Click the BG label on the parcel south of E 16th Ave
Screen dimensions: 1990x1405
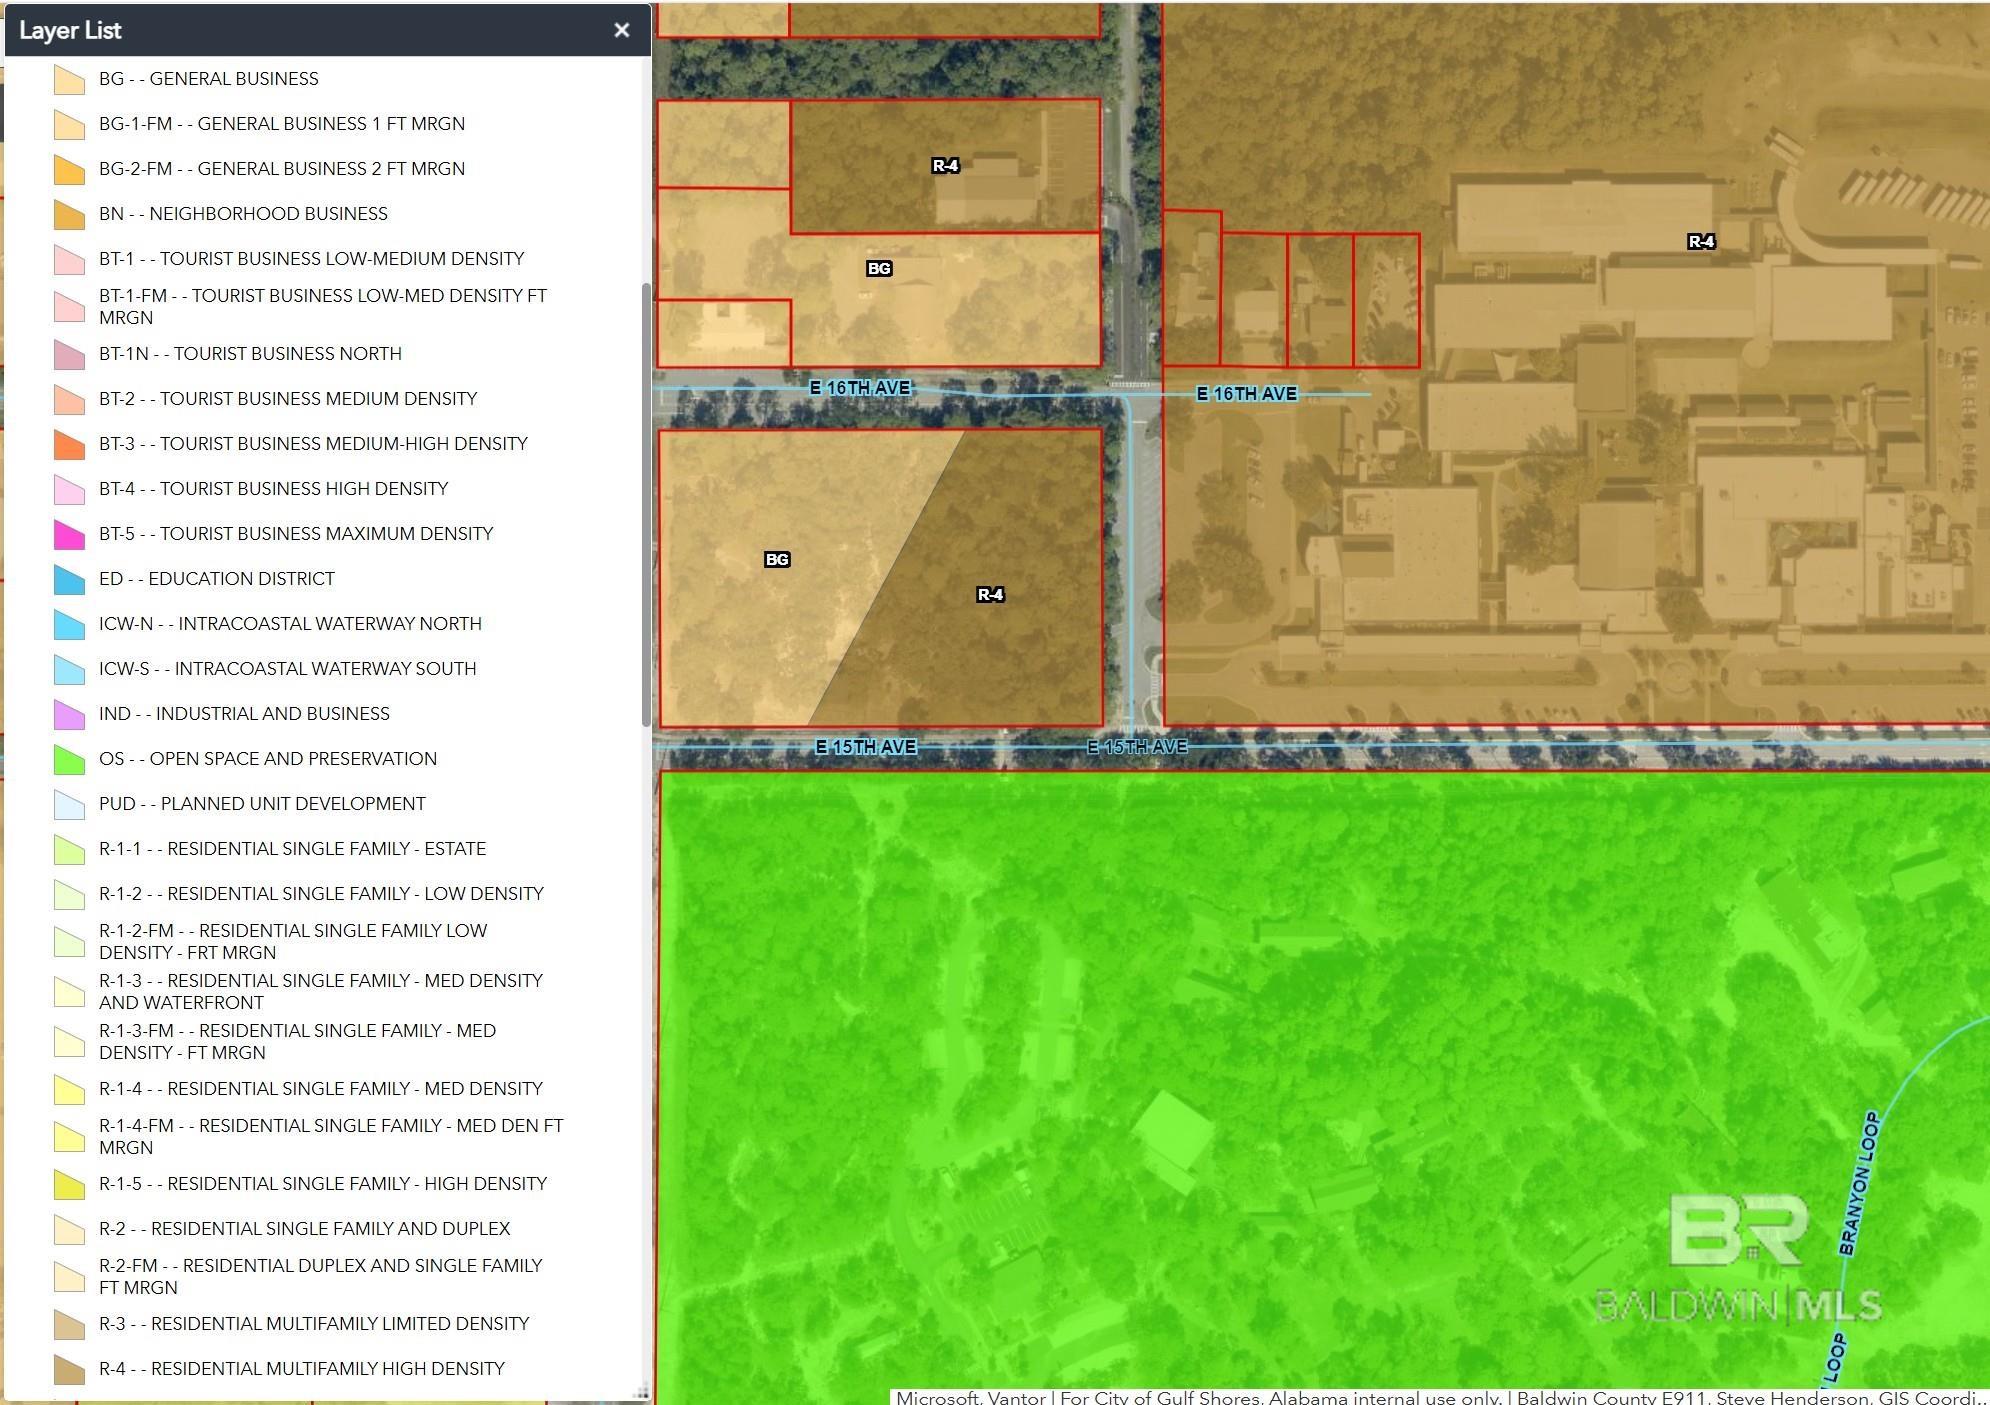[x=777, y=560]
